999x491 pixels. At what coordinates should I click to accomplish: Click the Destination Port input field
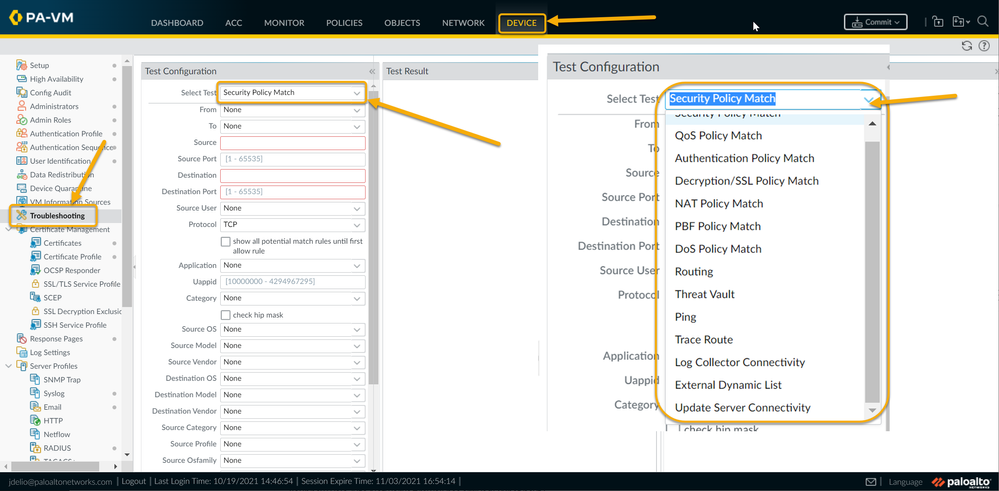(292, 192)
